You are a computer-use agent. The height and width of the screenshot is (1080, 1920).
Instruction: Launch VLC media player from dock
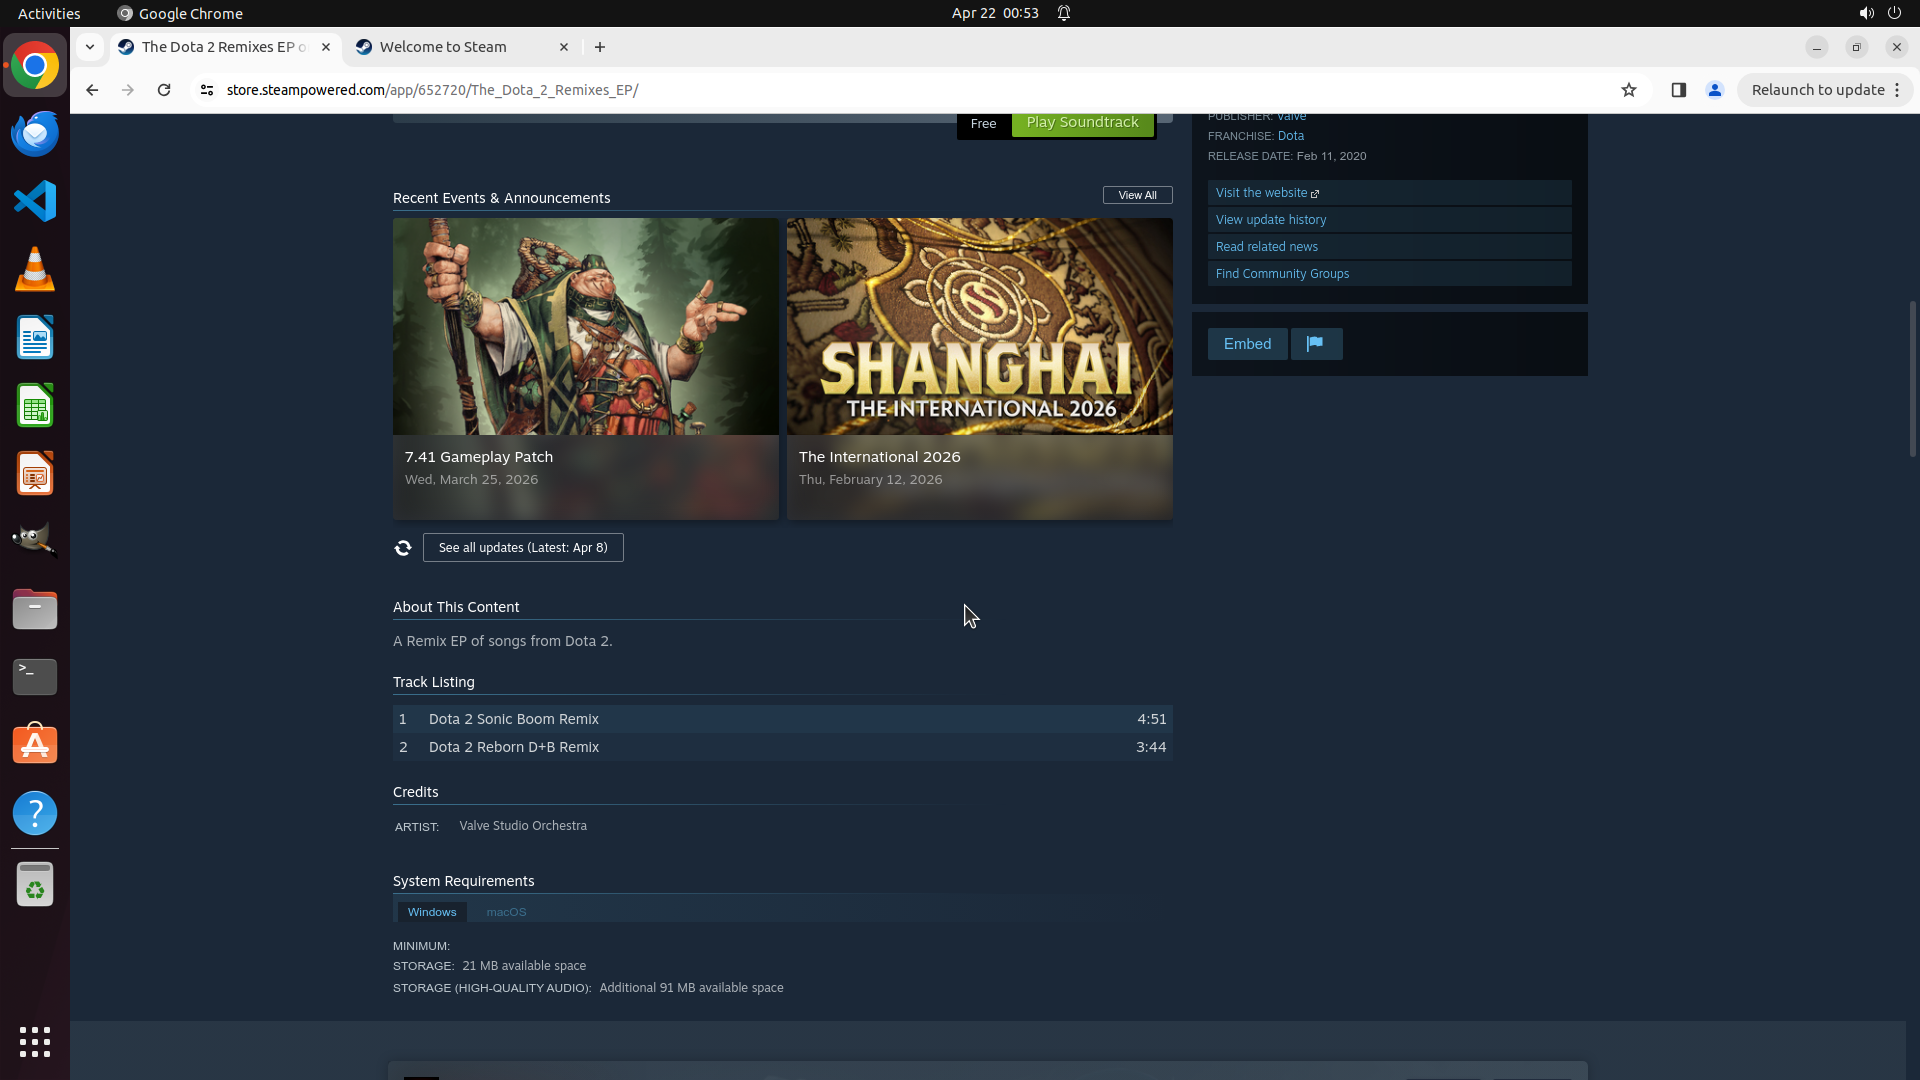[35, 270]
